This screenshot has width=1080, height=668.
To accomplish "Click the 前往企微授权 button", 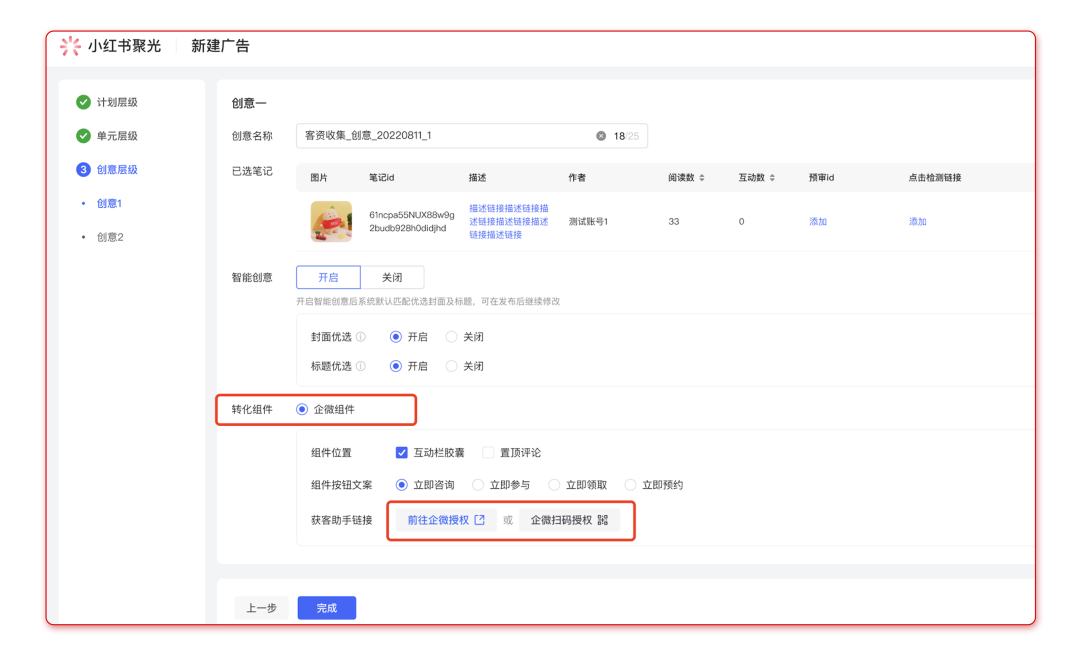I will [x=445, y=520].
